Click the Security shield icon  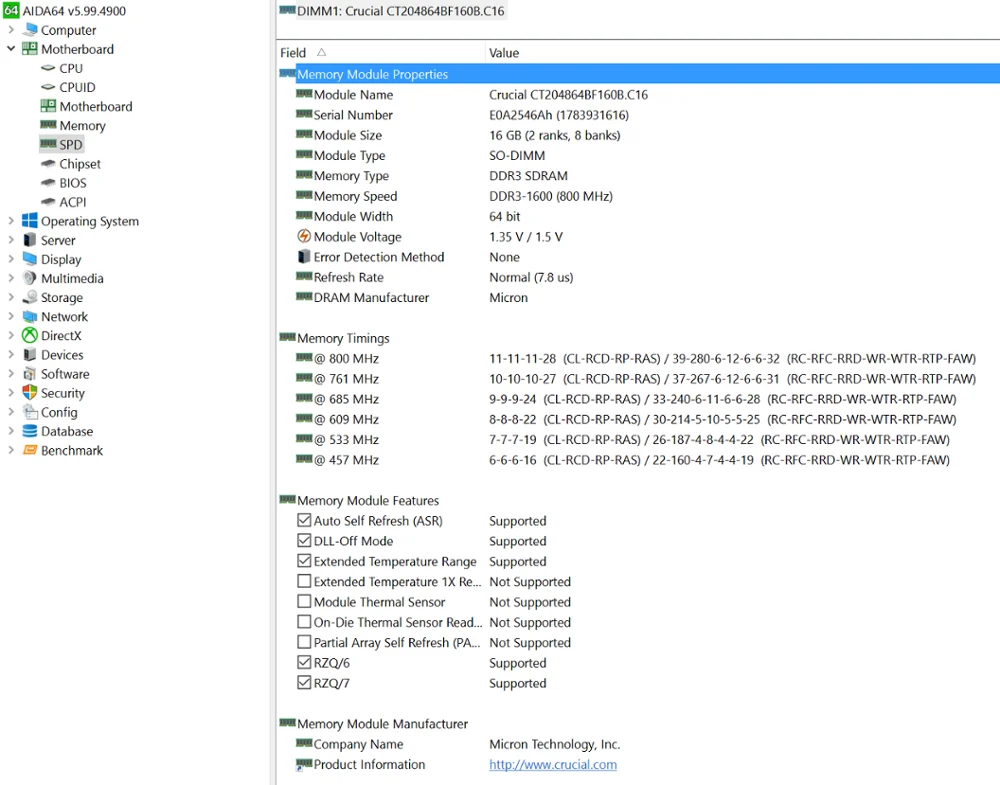[29, 392]
